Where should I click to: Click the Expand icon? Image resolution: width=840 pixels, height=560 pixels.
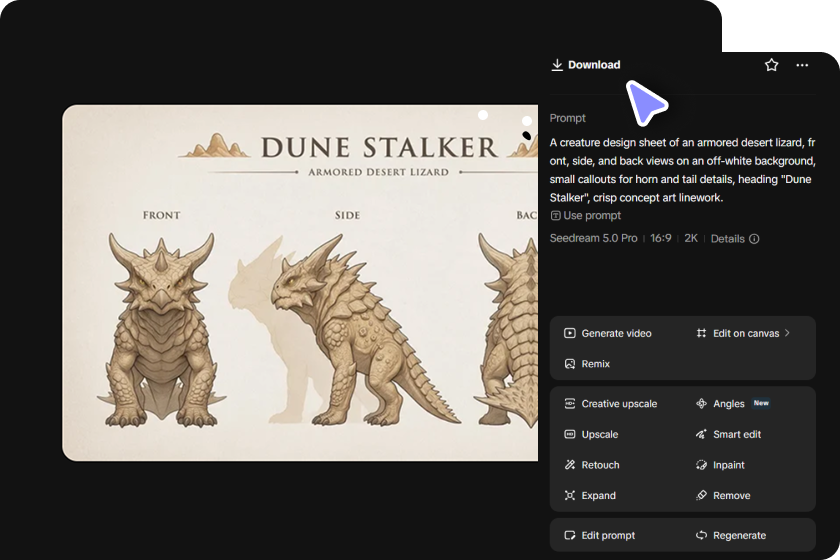pos(569,496)
